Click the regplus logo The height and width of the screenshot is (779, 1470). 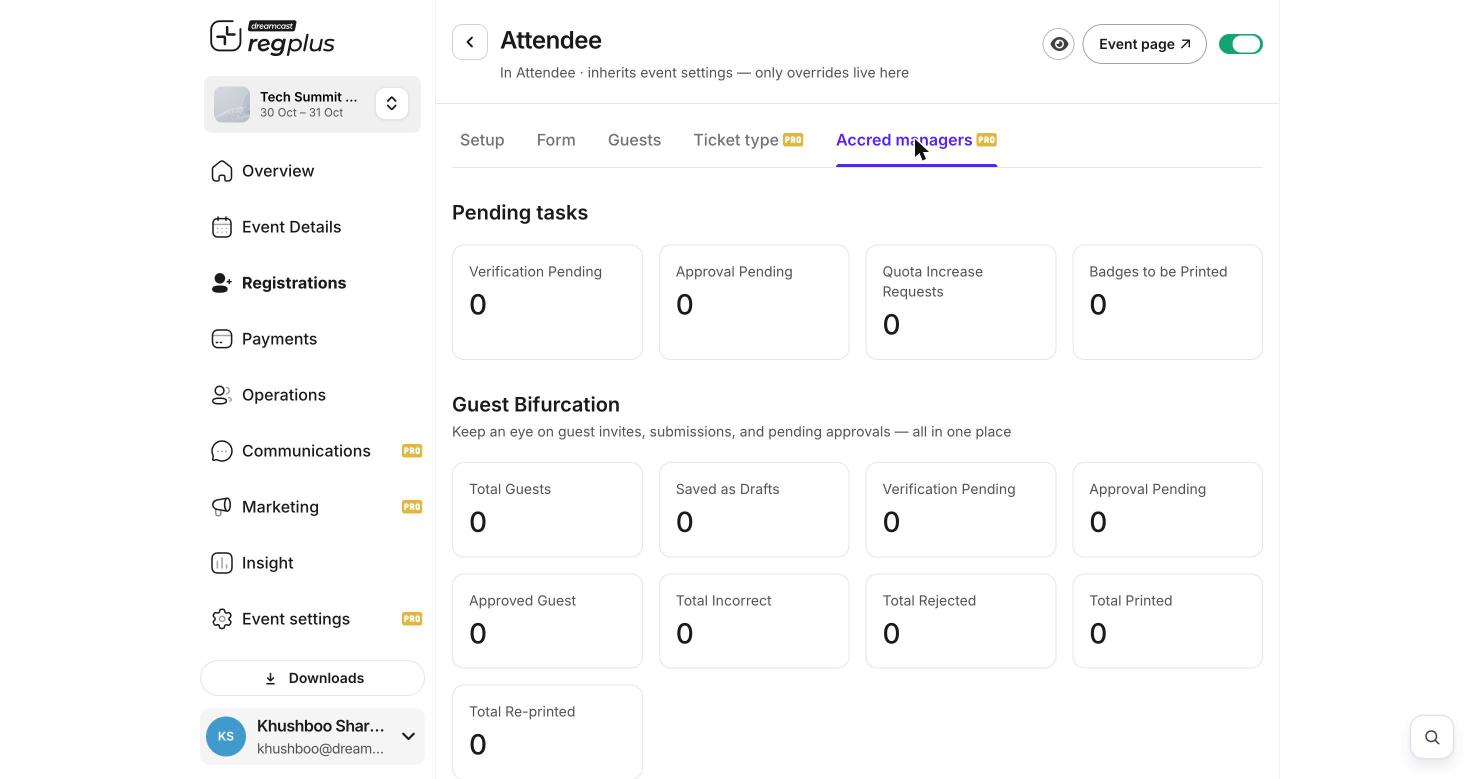coord(272,38)
